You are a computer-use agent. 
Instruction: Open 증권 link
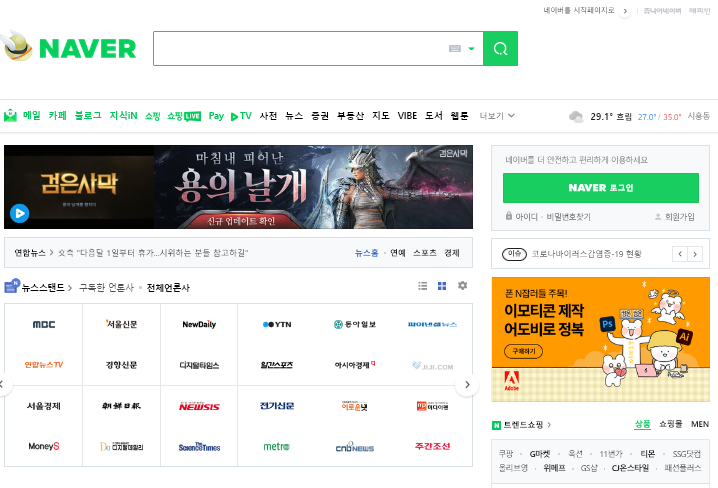click(x=320, y=116)
